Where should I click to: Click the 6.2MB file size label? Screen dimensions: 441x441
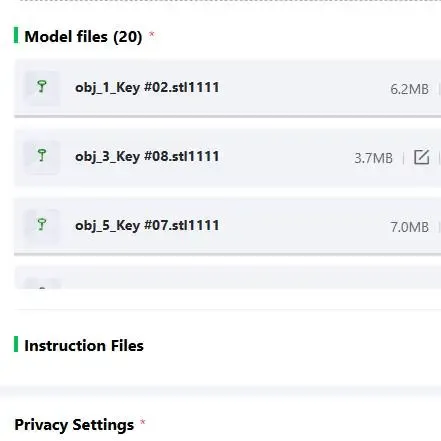409,89
